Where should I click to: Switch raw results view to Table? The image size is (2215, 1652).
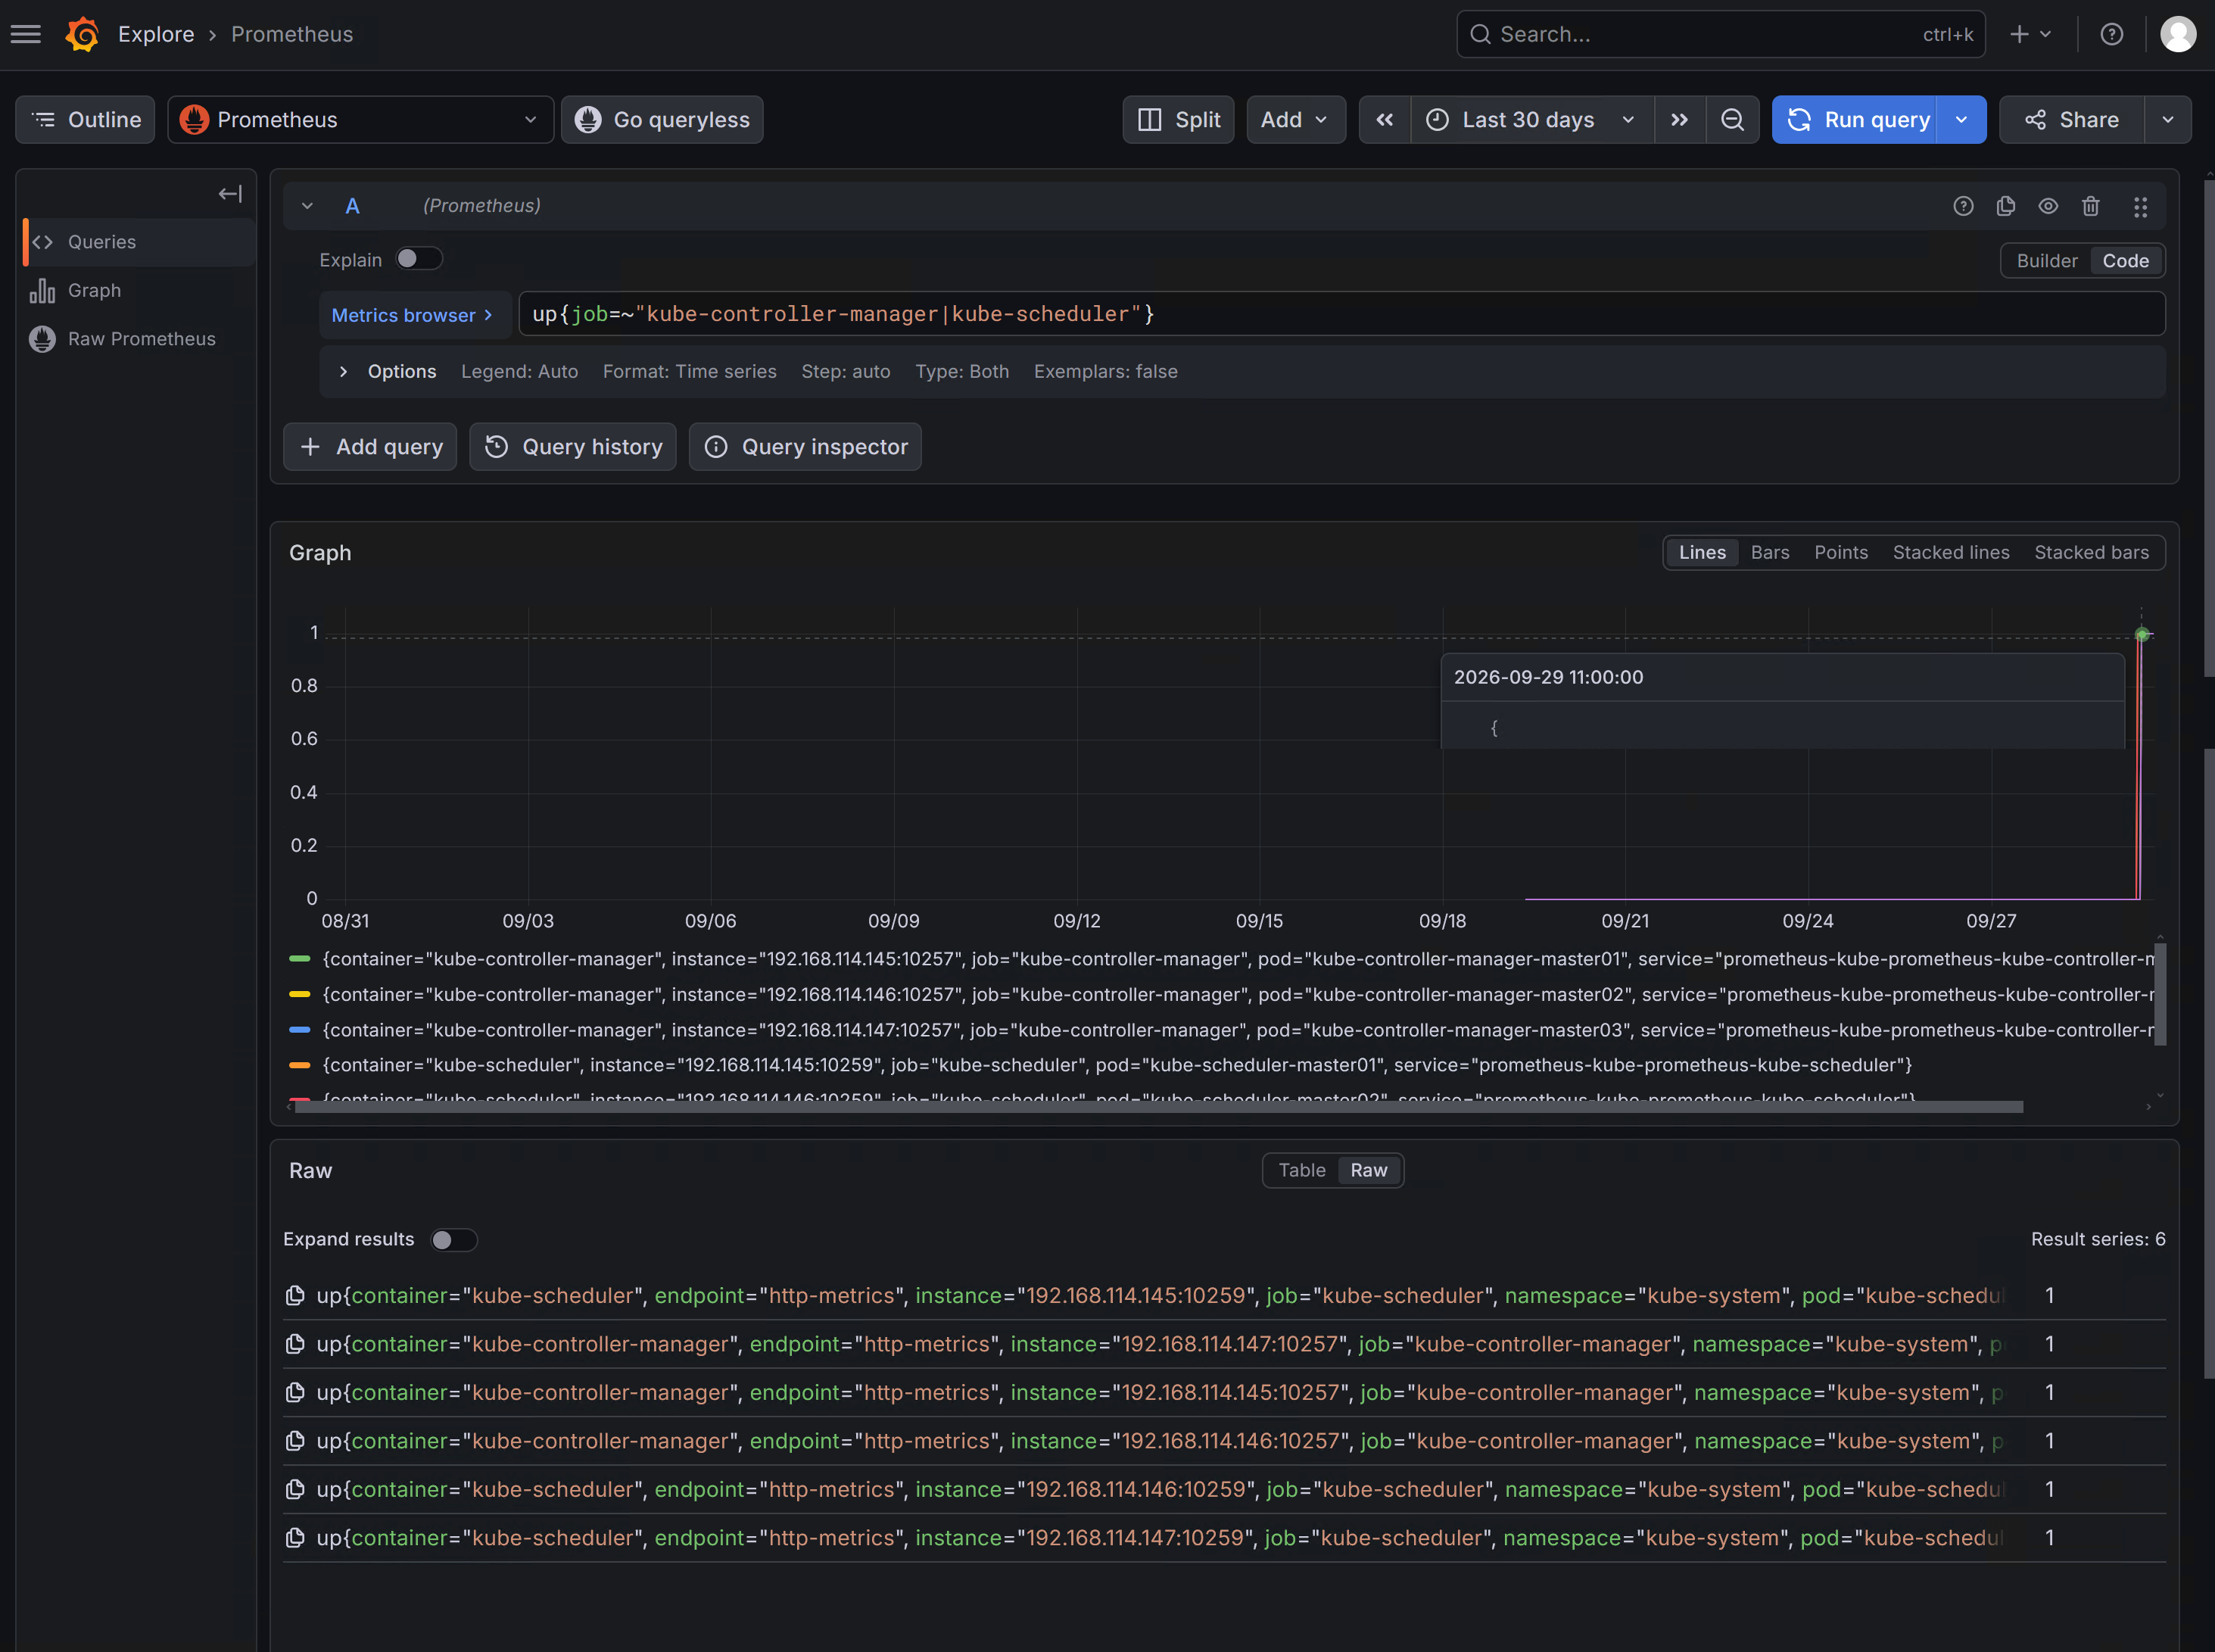pyautogui.click(x=1301, y=1171)
